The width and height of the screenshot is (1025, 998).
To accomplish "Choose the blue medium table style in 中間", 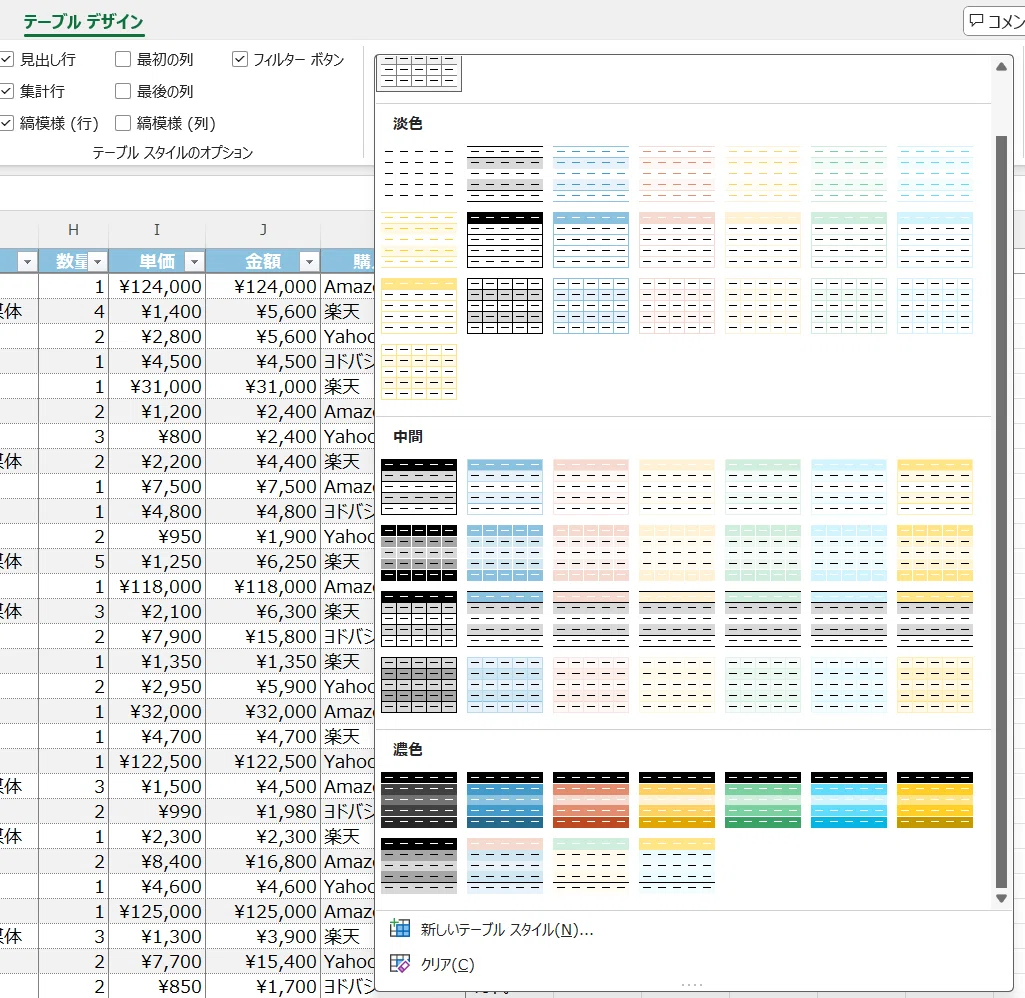I will [x=505, y=487].
